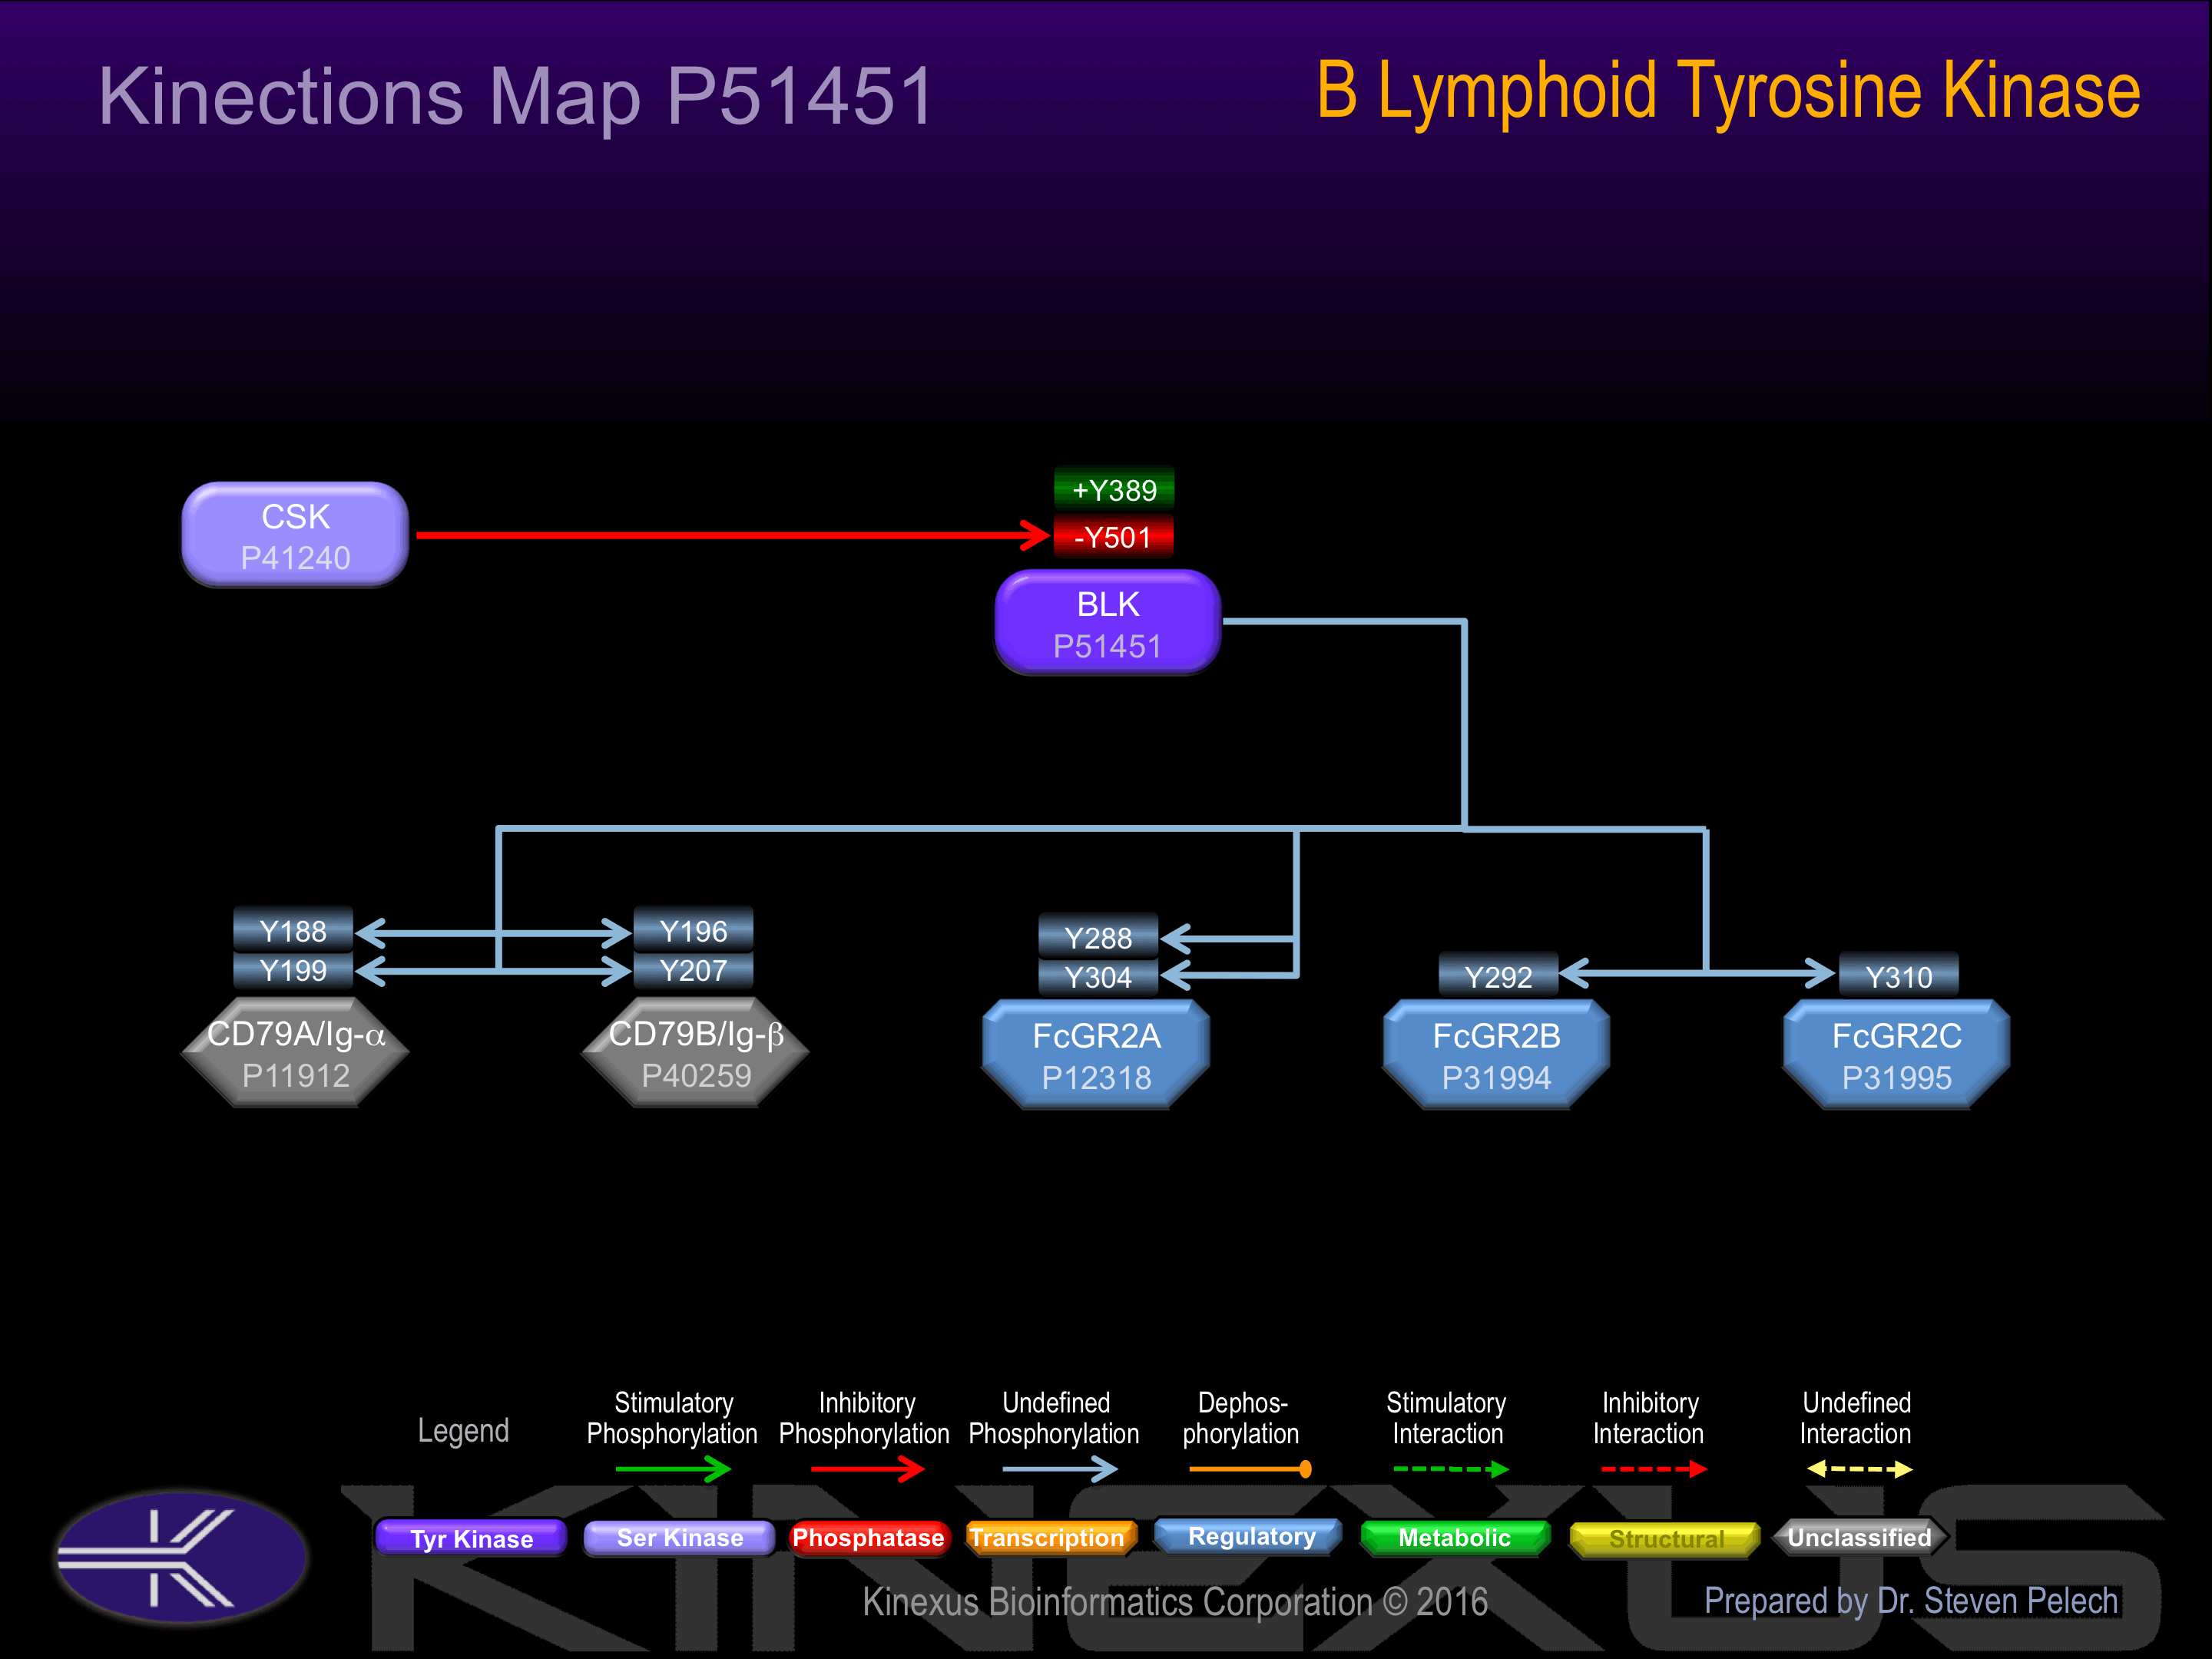Click the Kinexus oval logo
2212x1659 pixels.
click(181, 1557)
